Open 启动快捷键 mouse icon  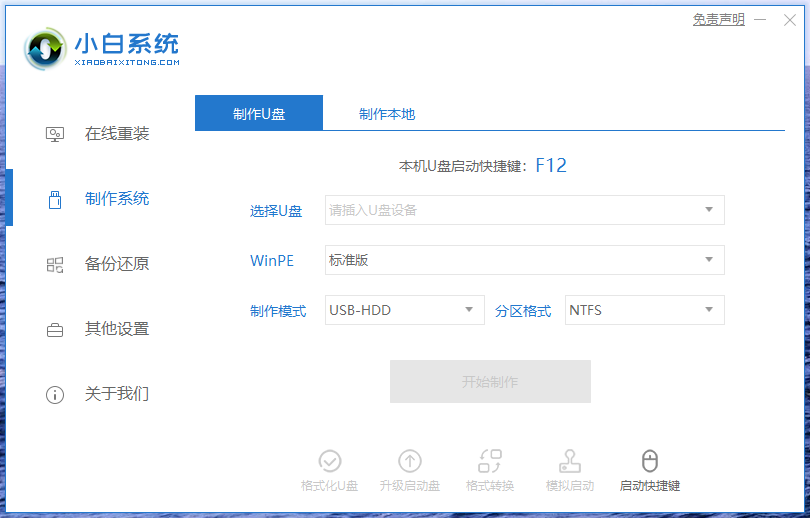[x=650, y=461]
